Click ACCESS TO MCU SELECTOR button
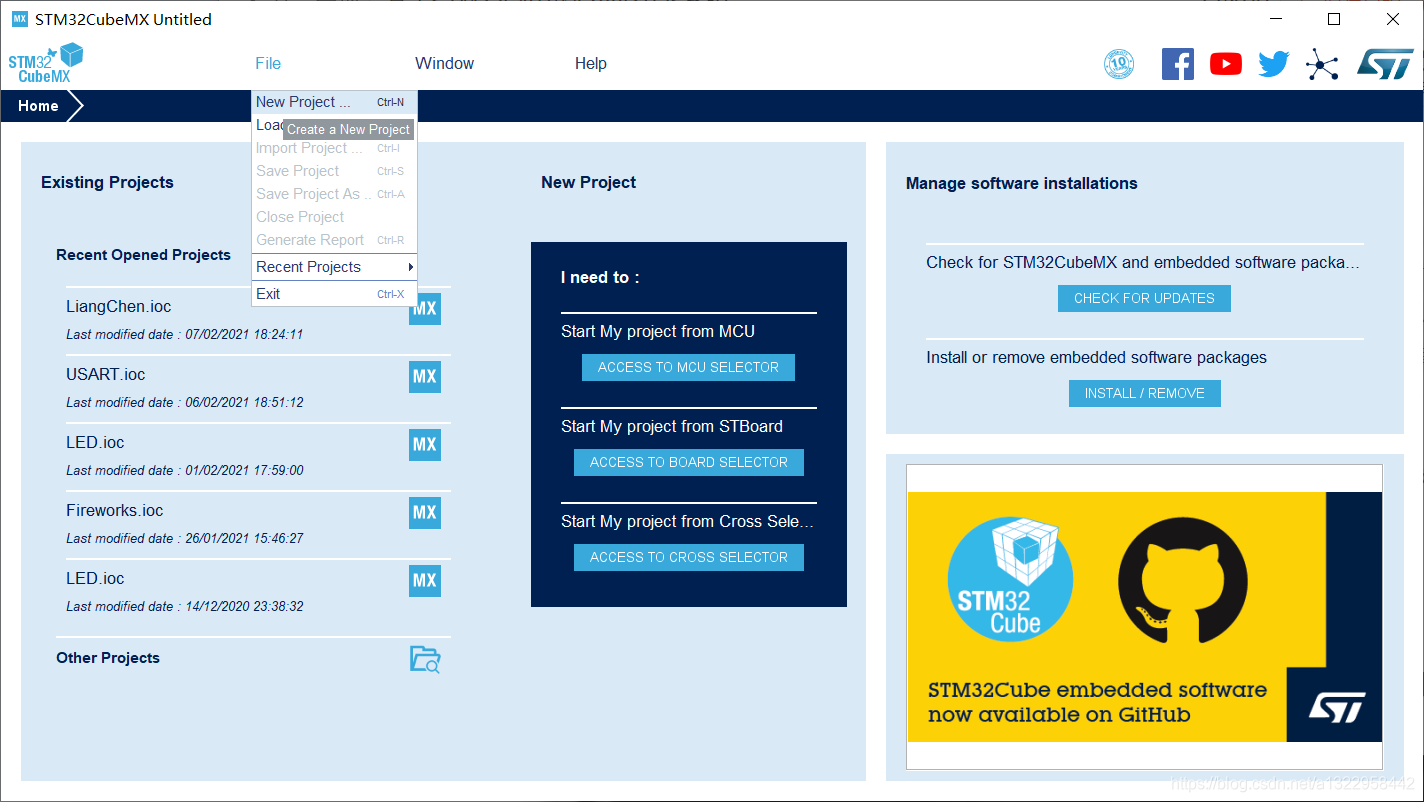Image resolution: width=1424 pixels, height=802 pixels. click(688, 367)
